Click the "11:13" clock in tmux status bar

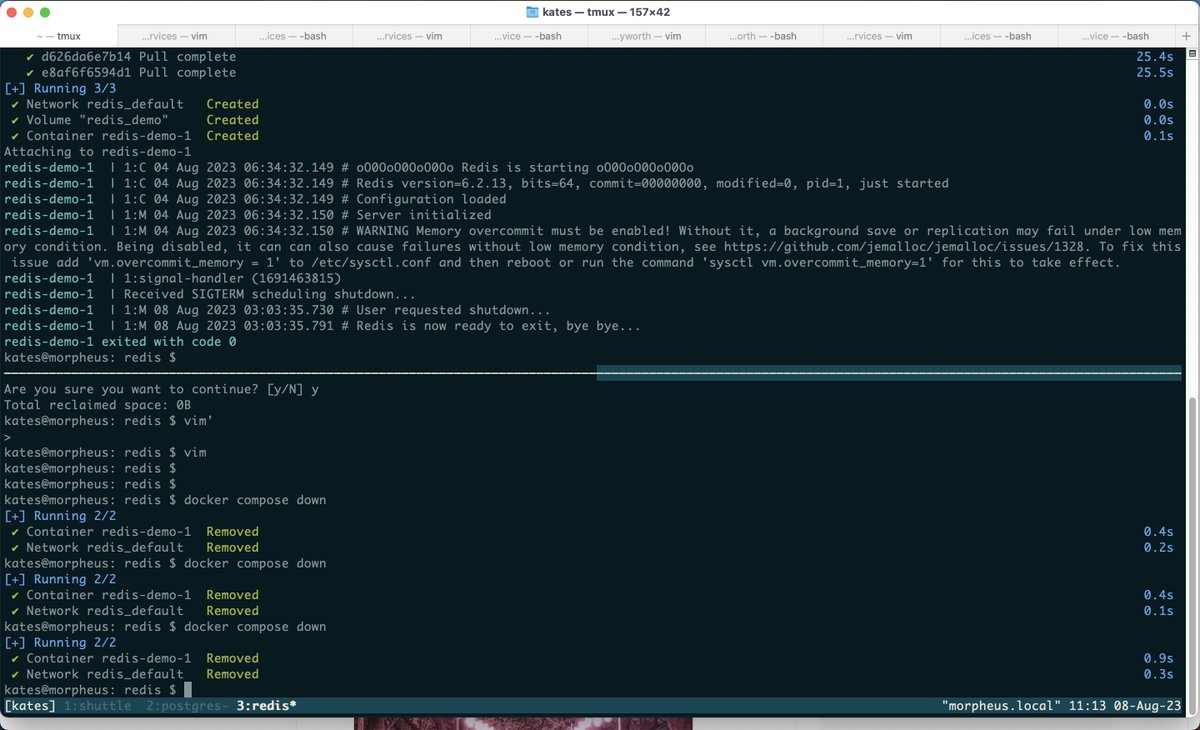[x=1088, y=706]
